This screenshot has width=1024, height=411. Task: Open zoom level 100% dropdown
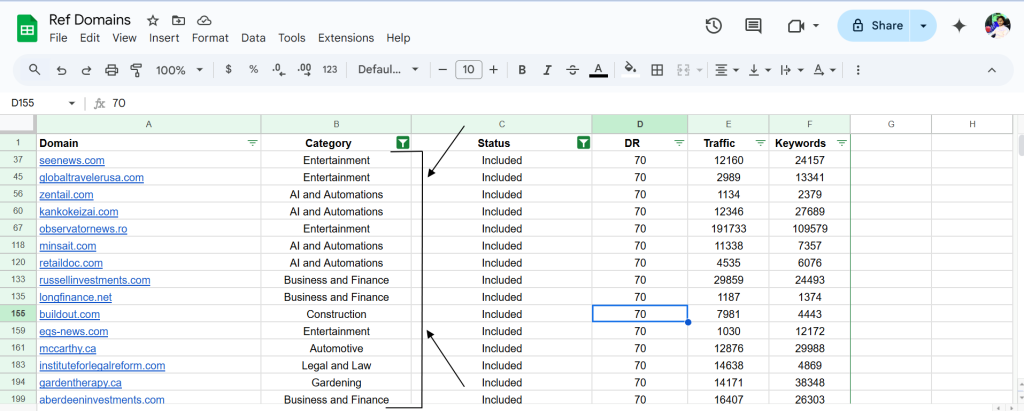click(179, 70)
